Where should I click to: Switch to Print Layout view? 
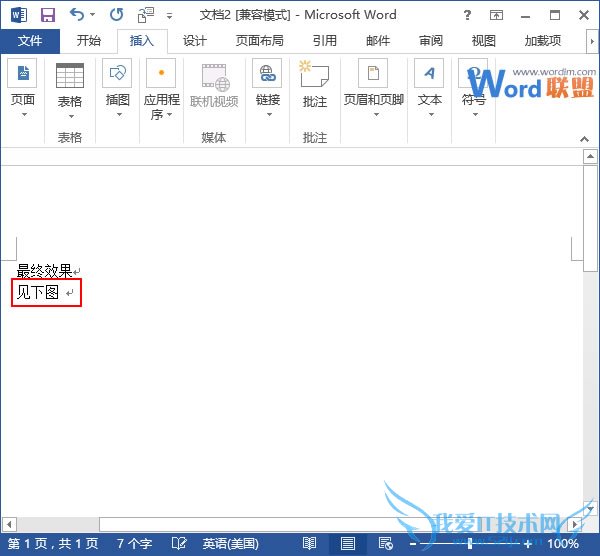[x=347, y=543]
